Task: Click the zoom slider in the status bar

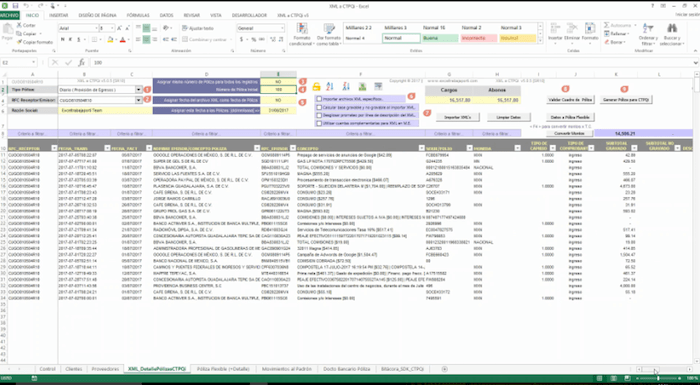Action: click(x=658, y=379)
